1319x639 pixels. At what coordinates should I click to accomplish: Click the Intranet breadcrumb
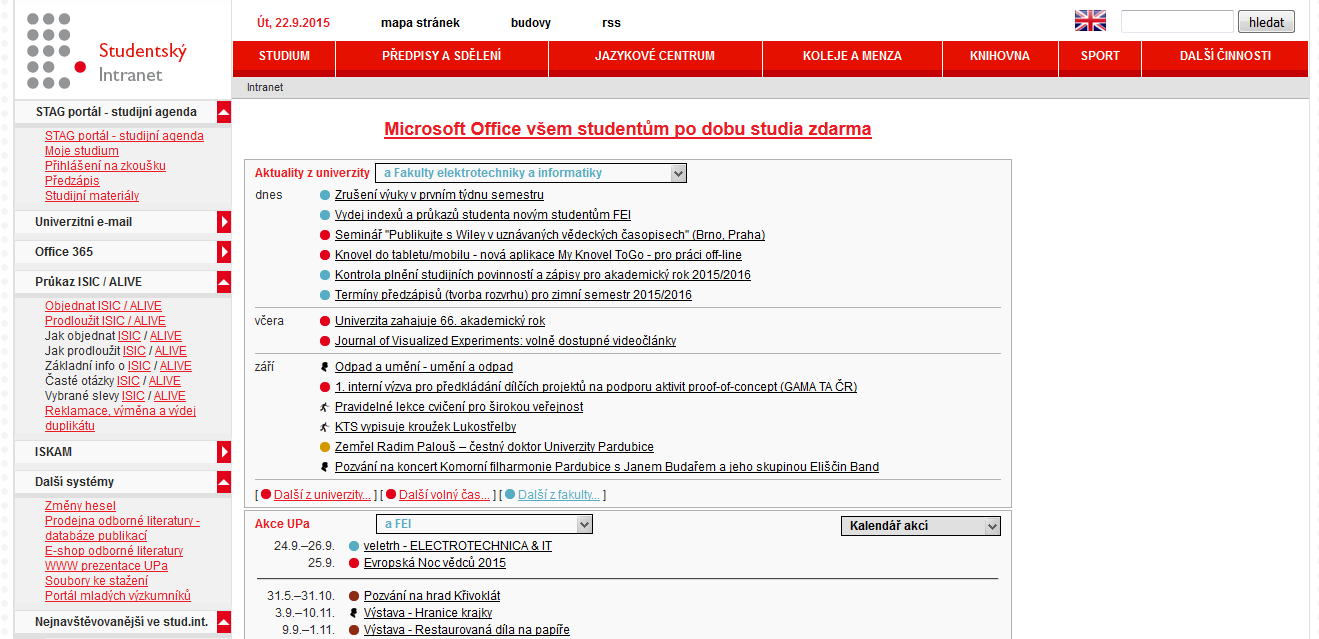[x=265, y=87]
